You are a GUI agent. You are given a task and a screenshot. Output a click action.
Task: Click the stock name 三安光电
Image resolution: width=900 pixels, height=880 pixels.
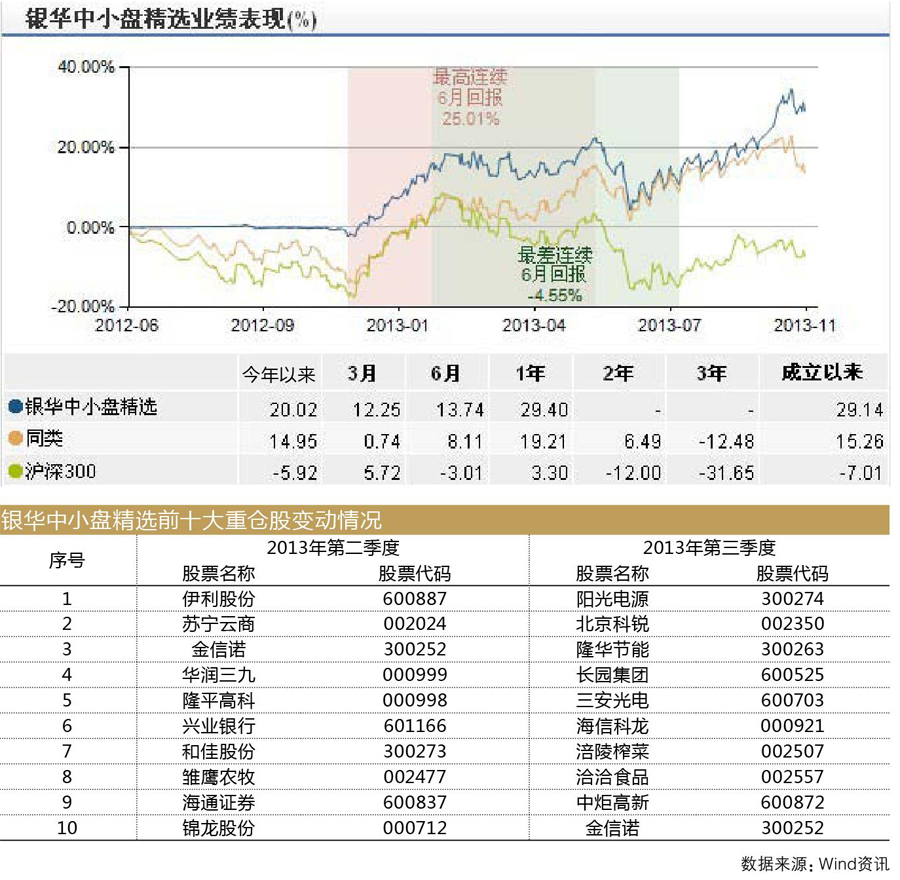click(x=612, y=700)
